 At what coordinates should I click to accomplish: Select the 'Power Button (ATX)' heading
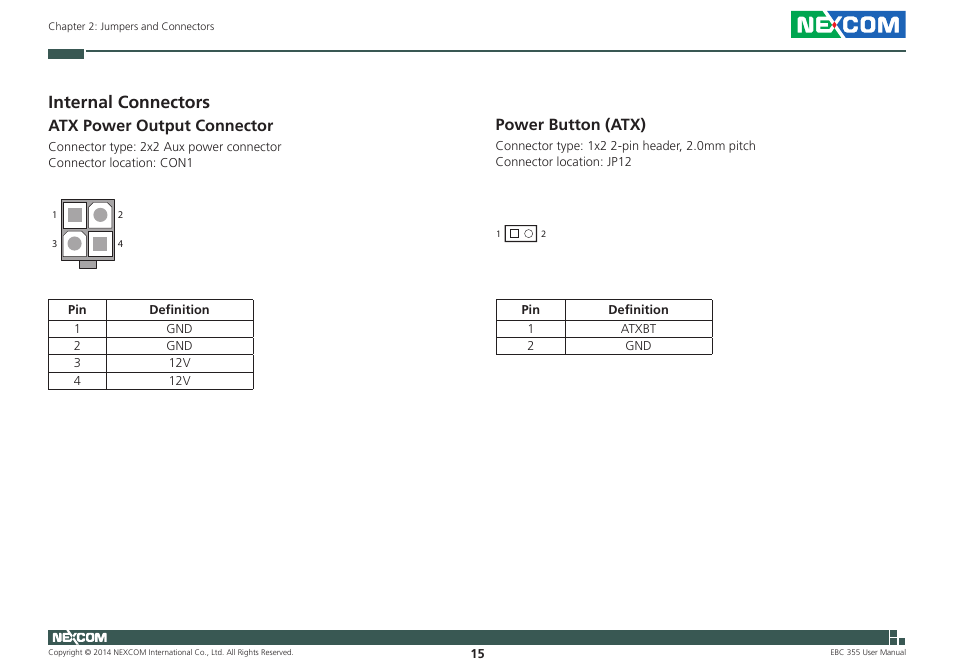pos(570,125)
